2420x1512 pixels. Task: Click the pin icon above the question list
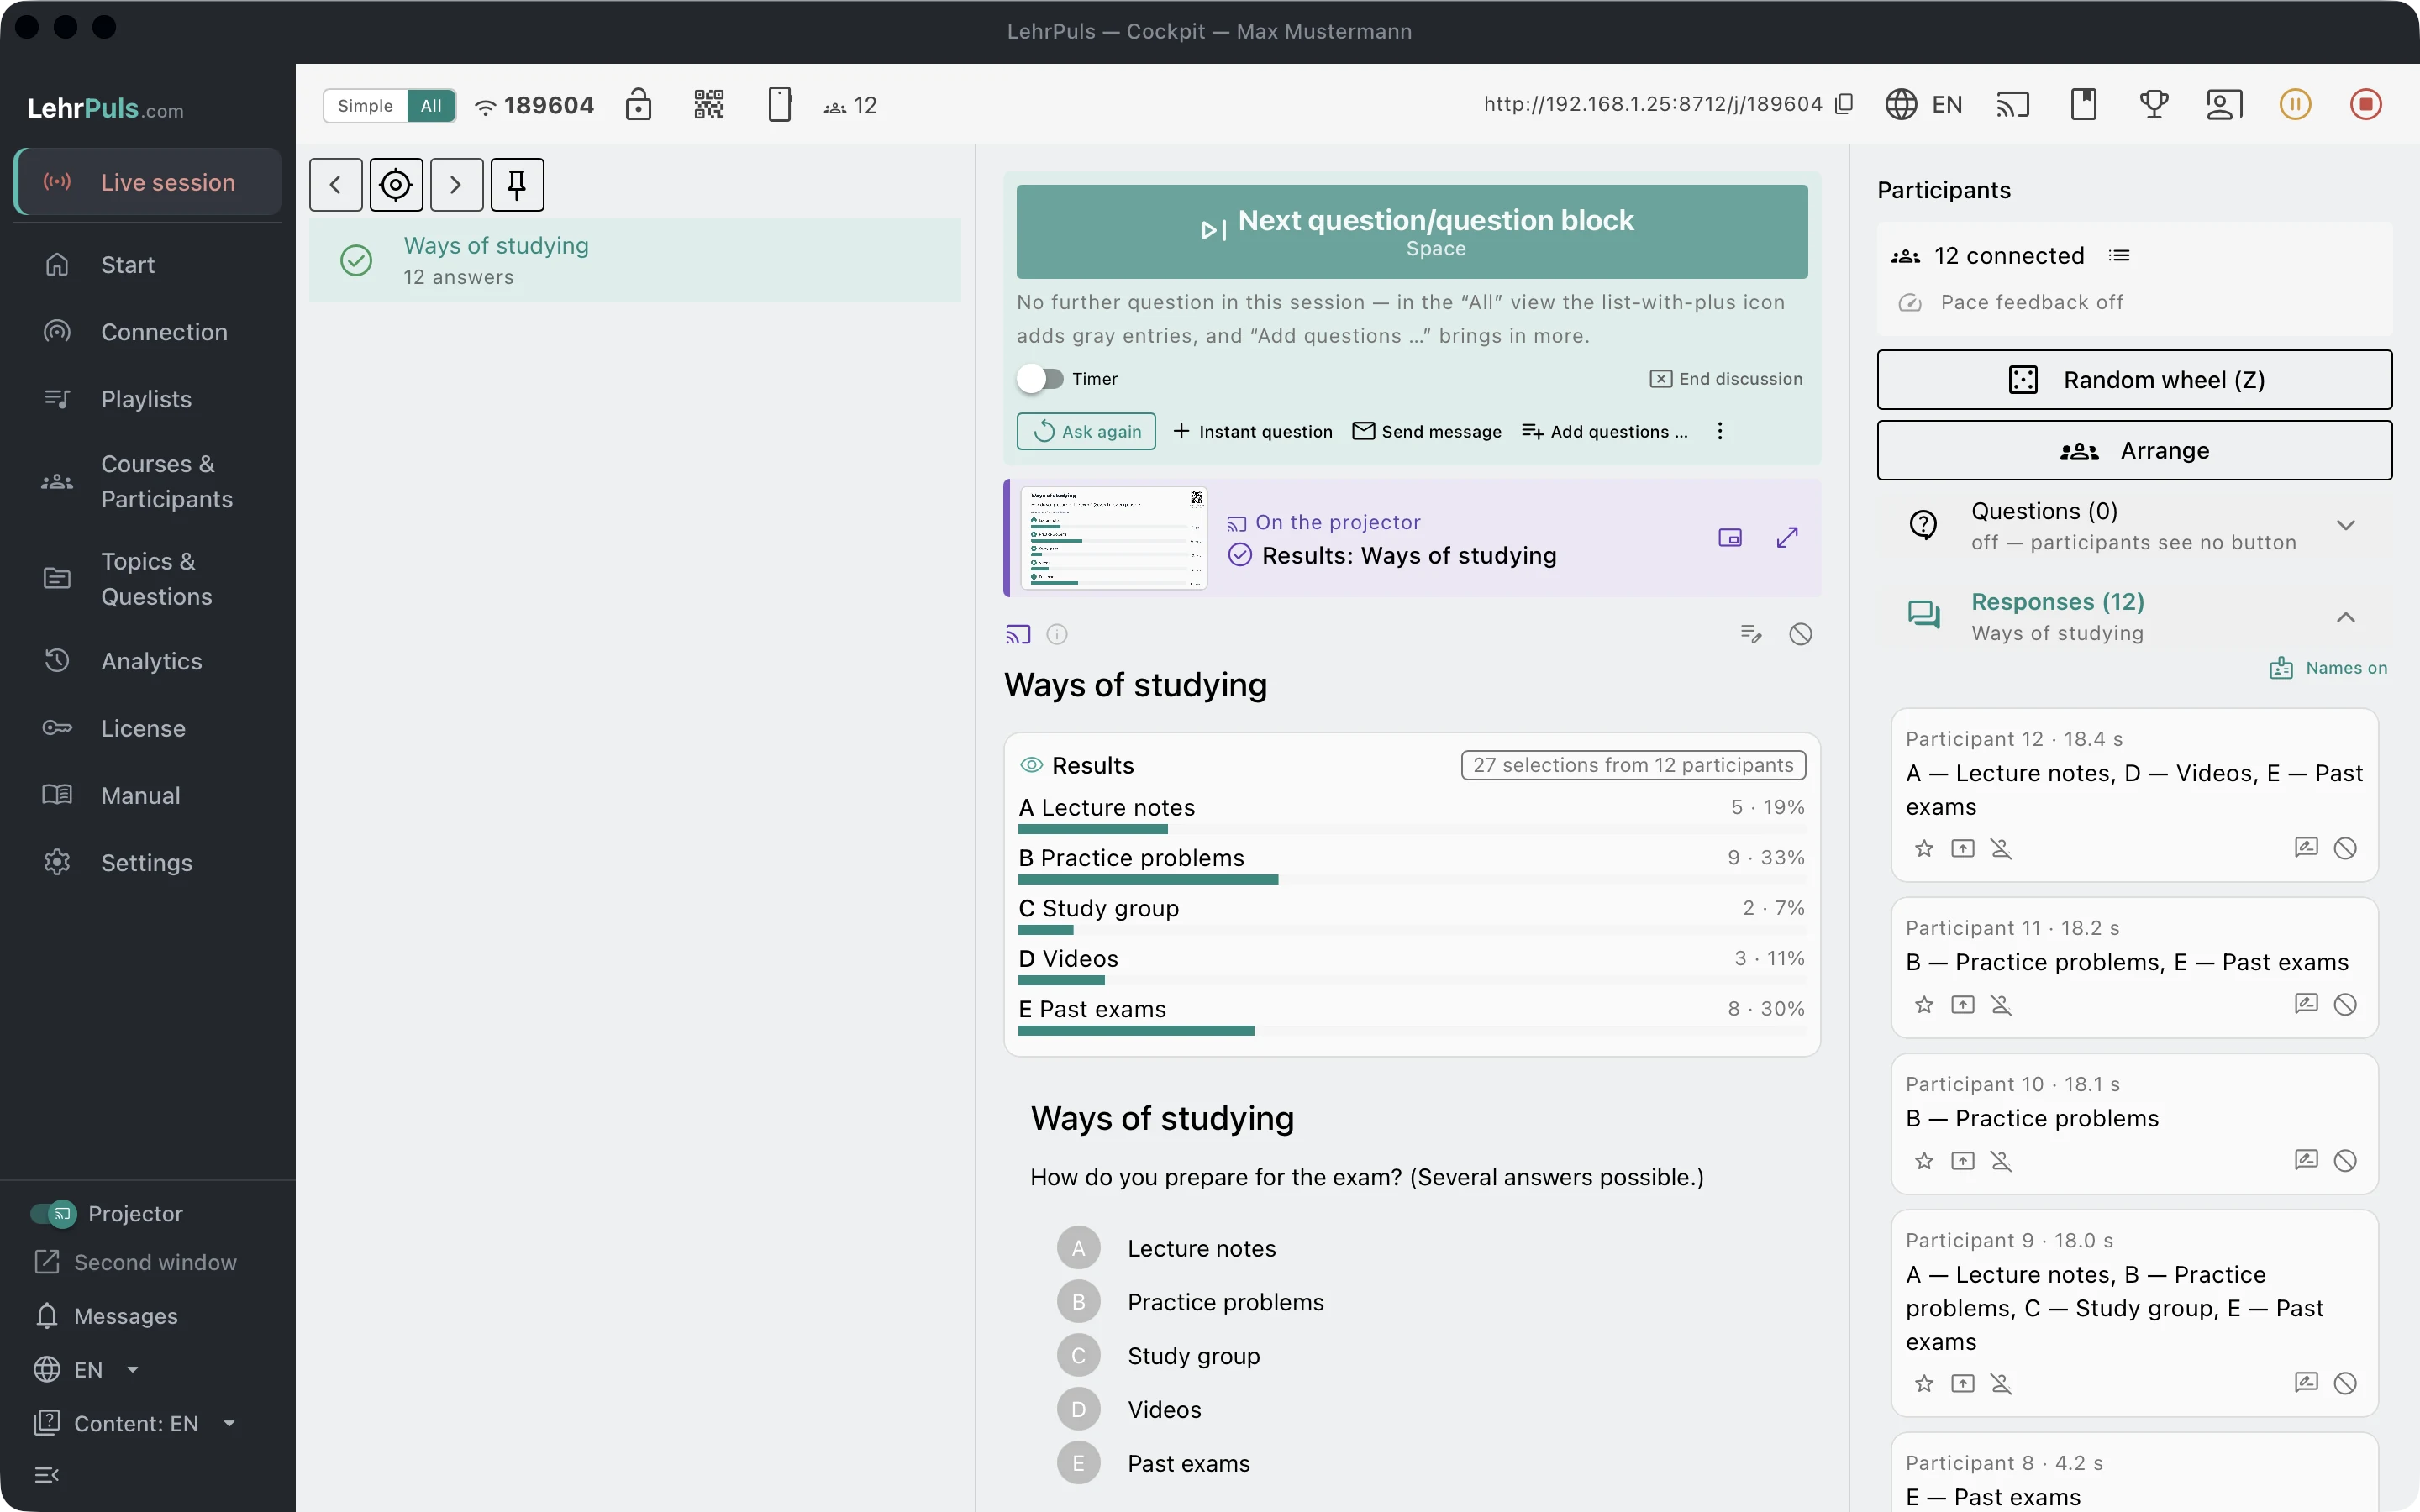point(517,184)
